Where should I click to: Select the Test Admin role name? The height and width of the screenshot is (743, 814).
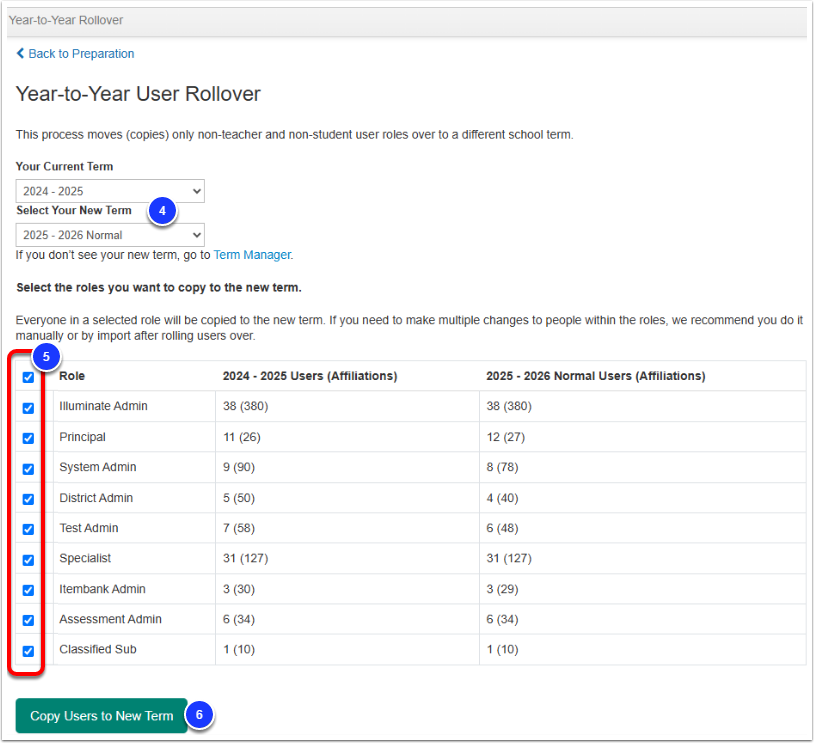[89, 528]
